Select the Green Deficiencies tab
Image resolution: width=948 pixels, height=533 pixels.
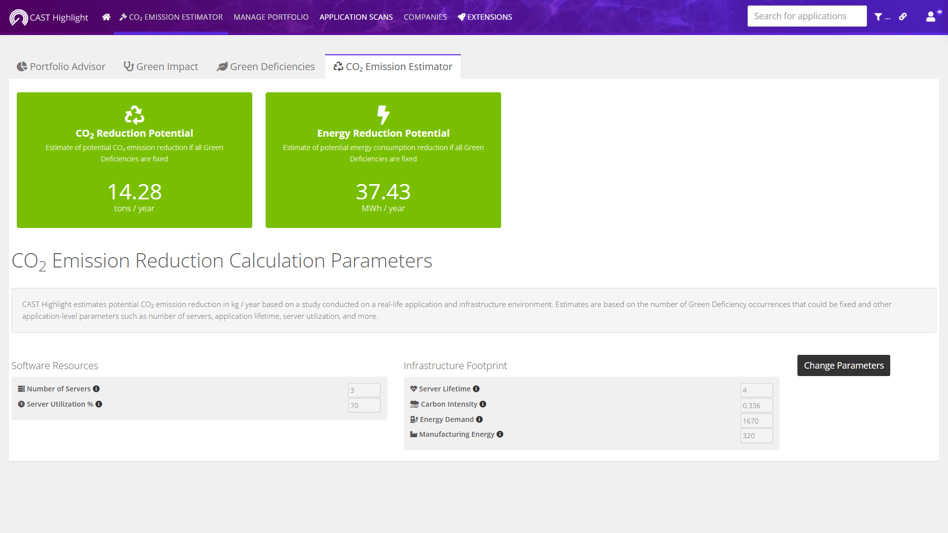pos(266,67)
